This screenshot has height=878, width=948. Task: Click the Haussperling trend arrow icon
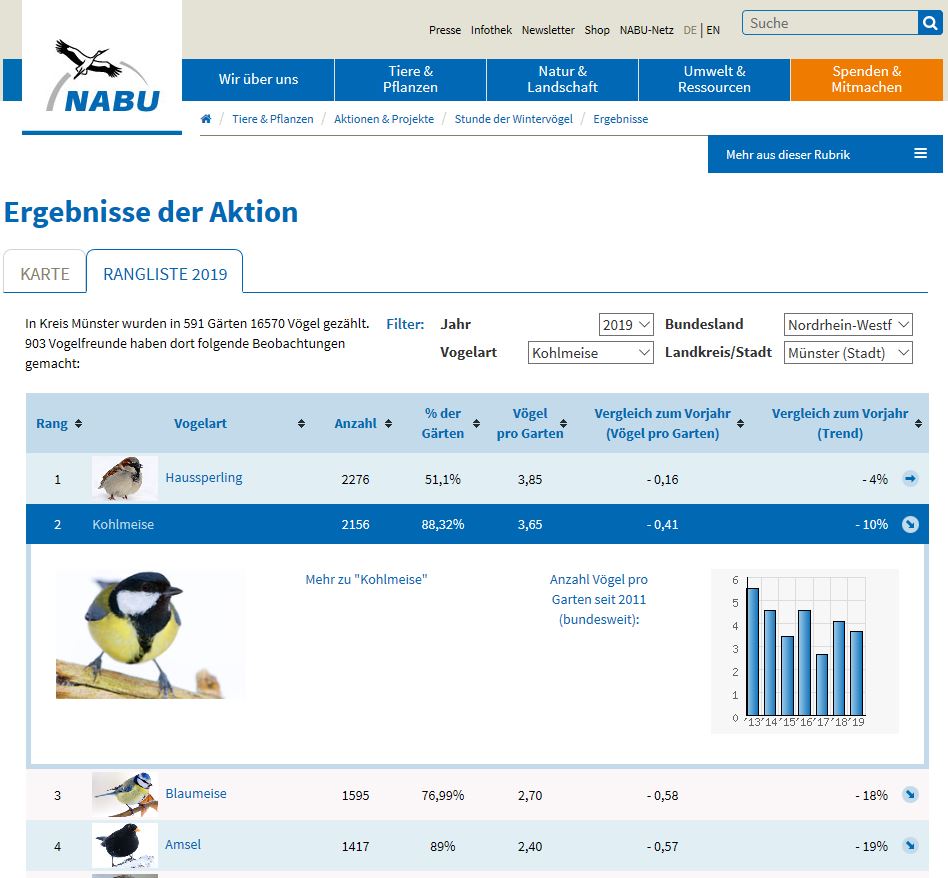910,479
